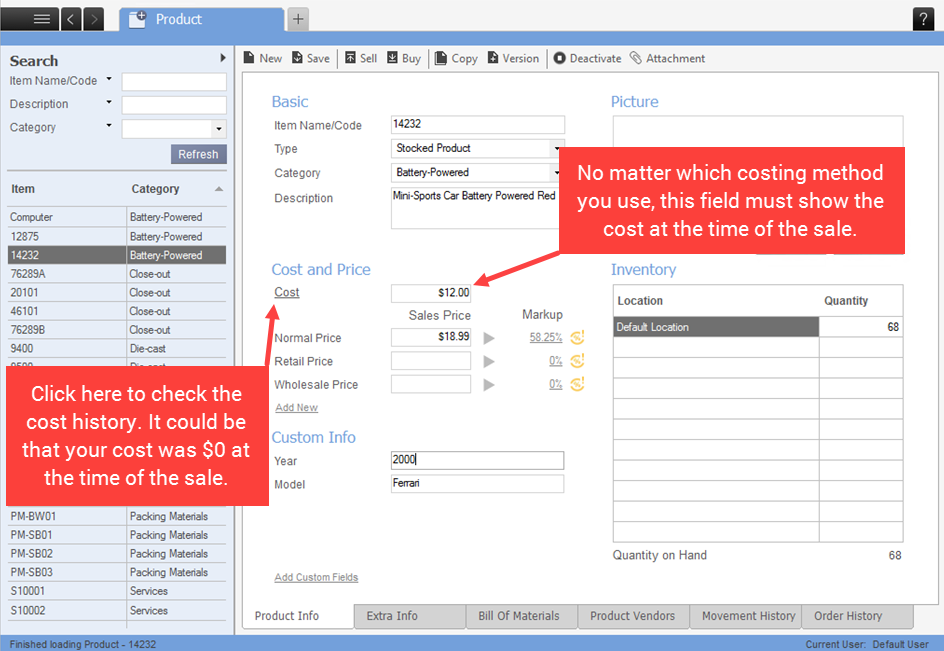944x651 pixels.
Task: Copy the product with the Copy icon
Action: pos(441,58)
